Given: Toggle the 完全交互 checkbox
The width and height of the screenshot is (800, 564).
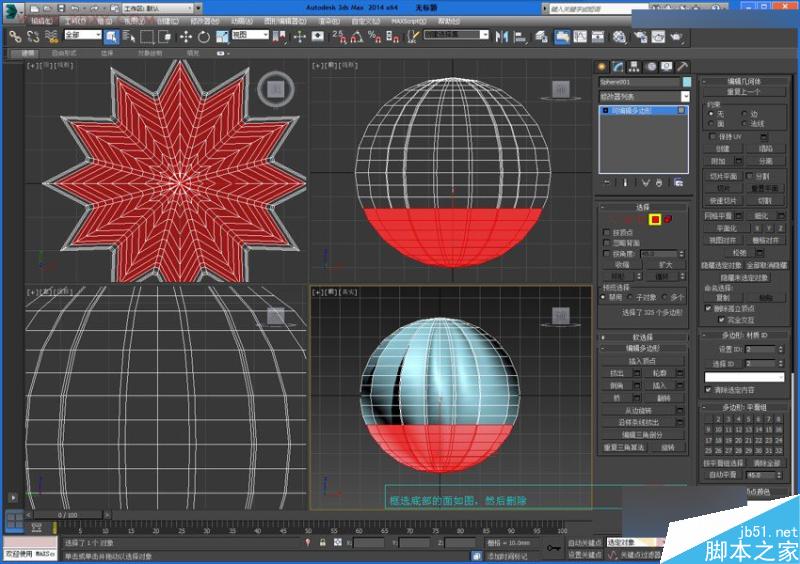Looking at the screenshot, I should pyautogui.click(x=721, y=320).
